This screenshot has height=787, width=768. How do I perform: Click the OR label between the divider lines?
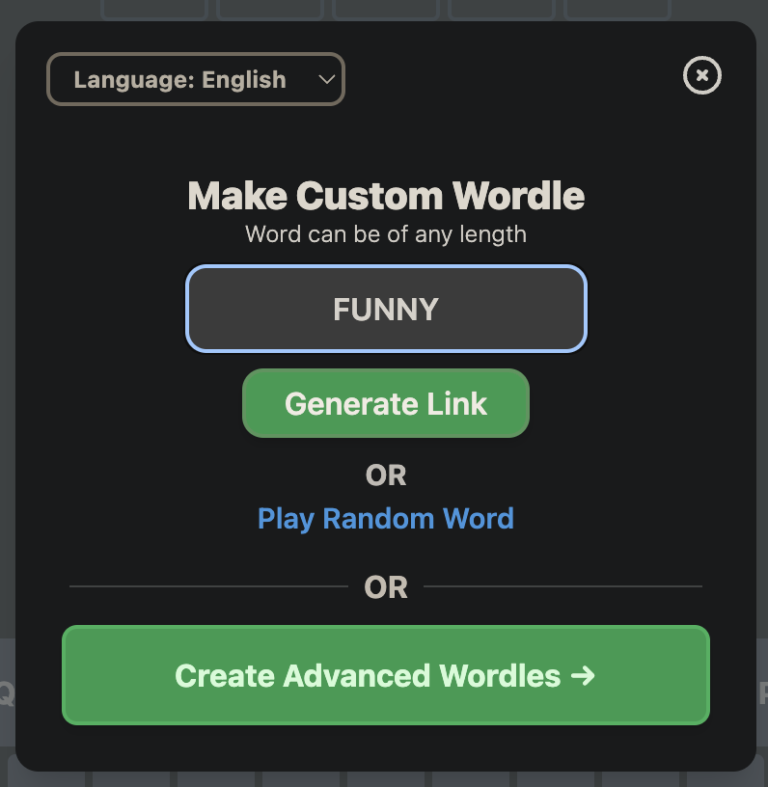(386, 587)
